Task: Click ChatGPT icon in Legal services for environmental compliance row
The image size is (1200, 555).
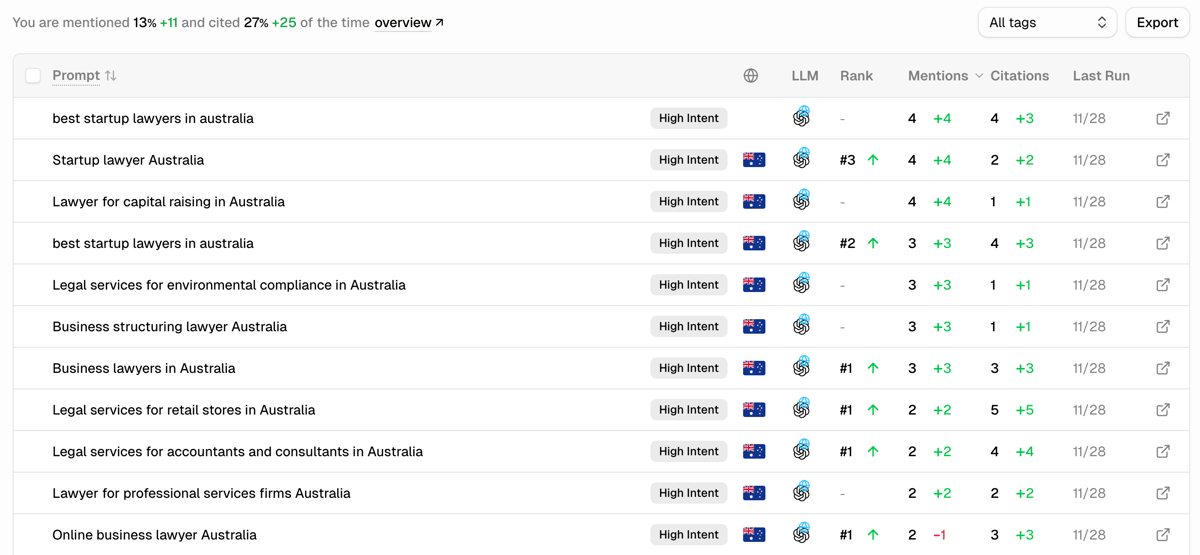Action: (801, 285)
